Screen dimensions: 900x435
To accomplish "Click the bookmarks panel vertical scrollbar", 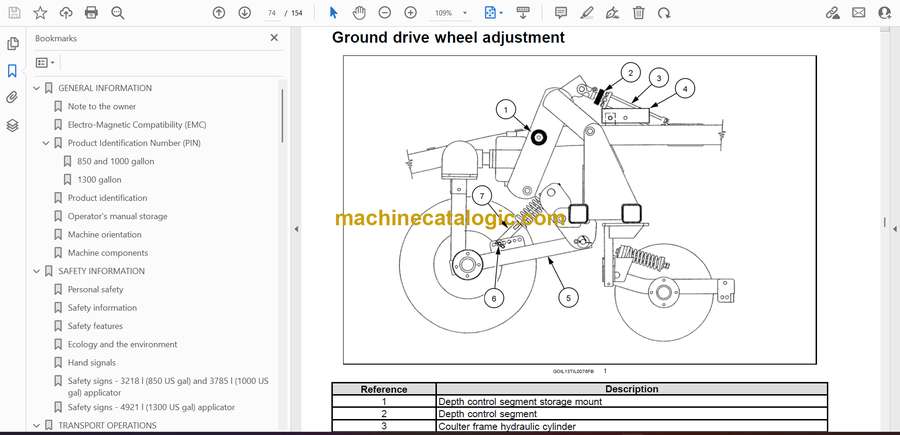I will pos(282,115).
